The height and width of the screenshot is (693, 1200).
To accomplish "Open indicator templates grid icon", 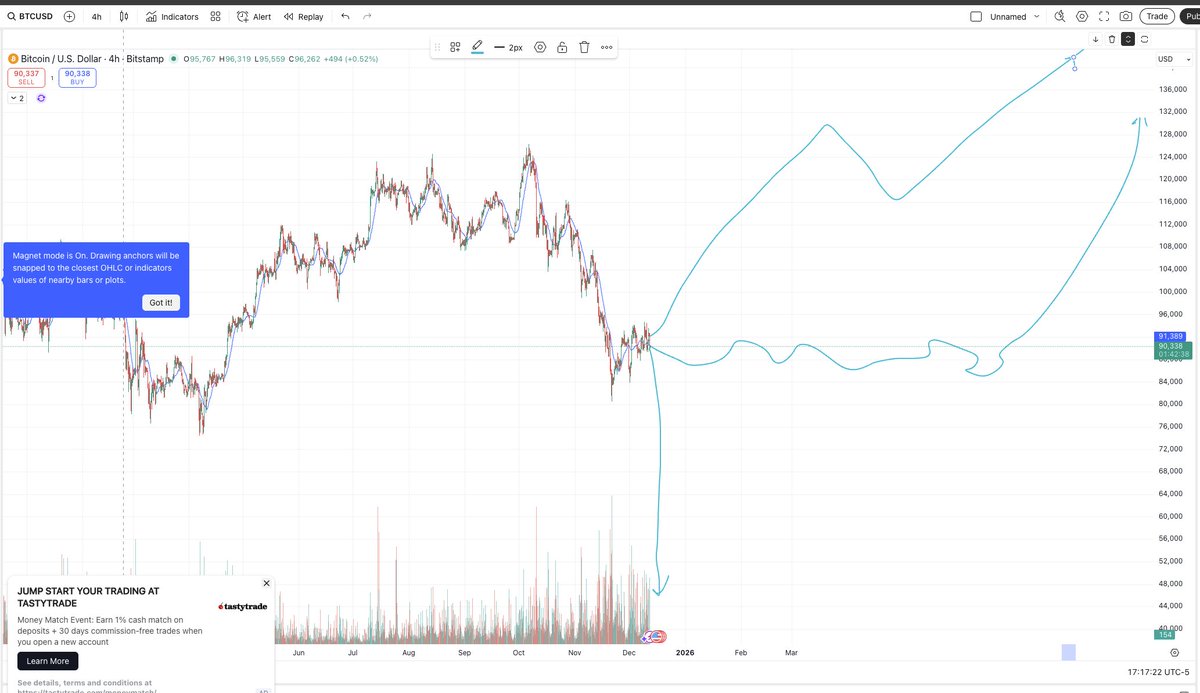I will pos(215,16).
